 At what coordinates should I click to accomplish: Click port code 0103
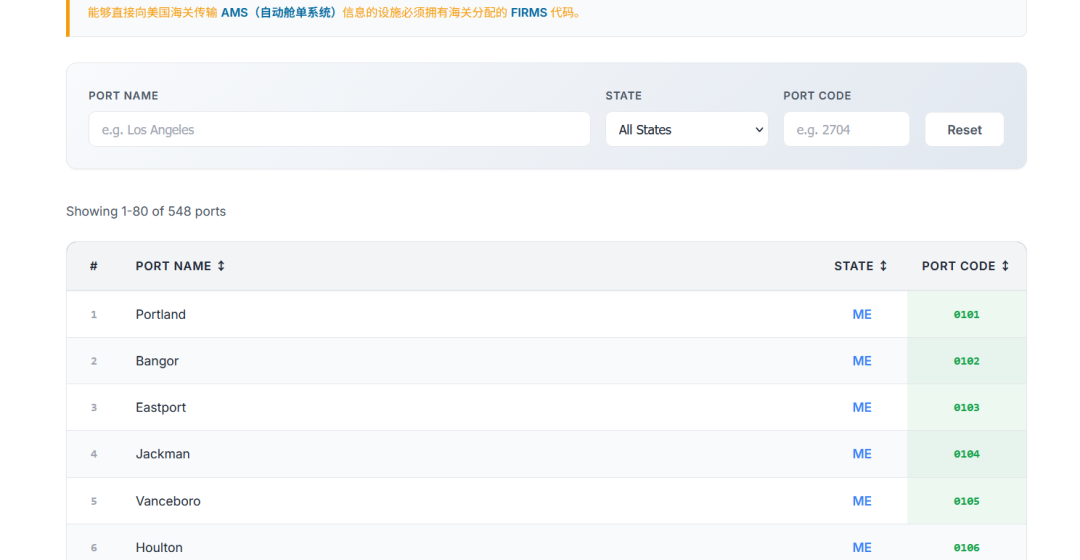pos(966,407)
